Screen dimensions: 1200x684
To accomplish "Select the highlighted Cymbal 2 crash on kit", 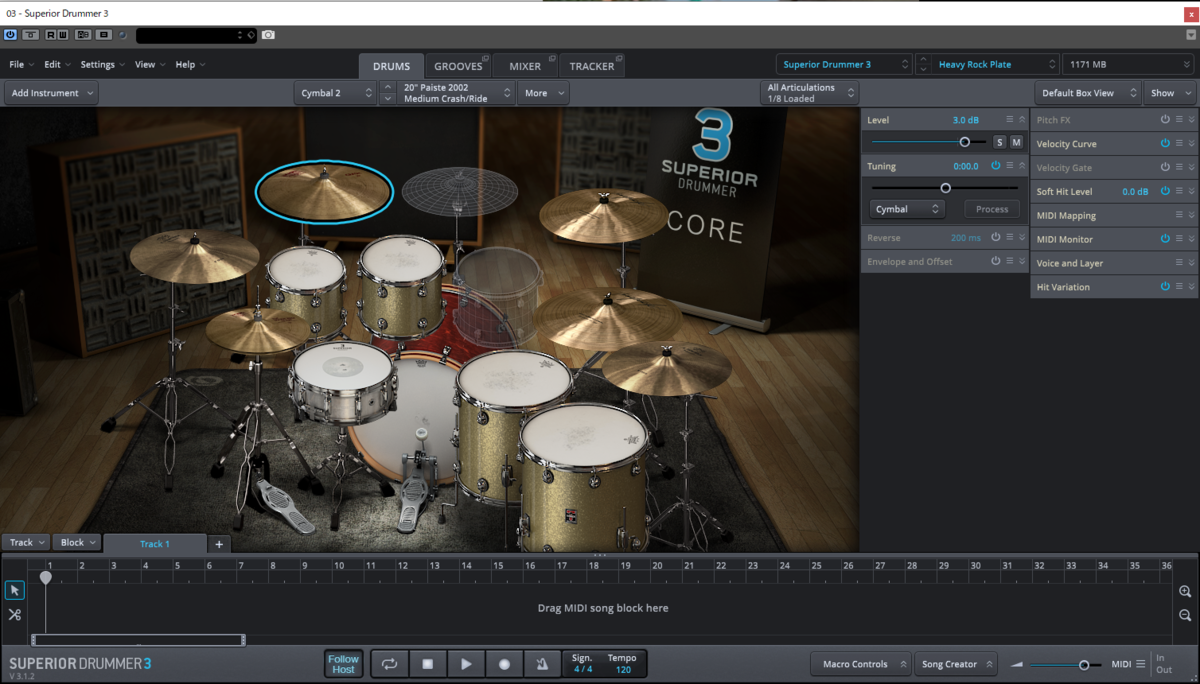I will (x=324, y=191).
